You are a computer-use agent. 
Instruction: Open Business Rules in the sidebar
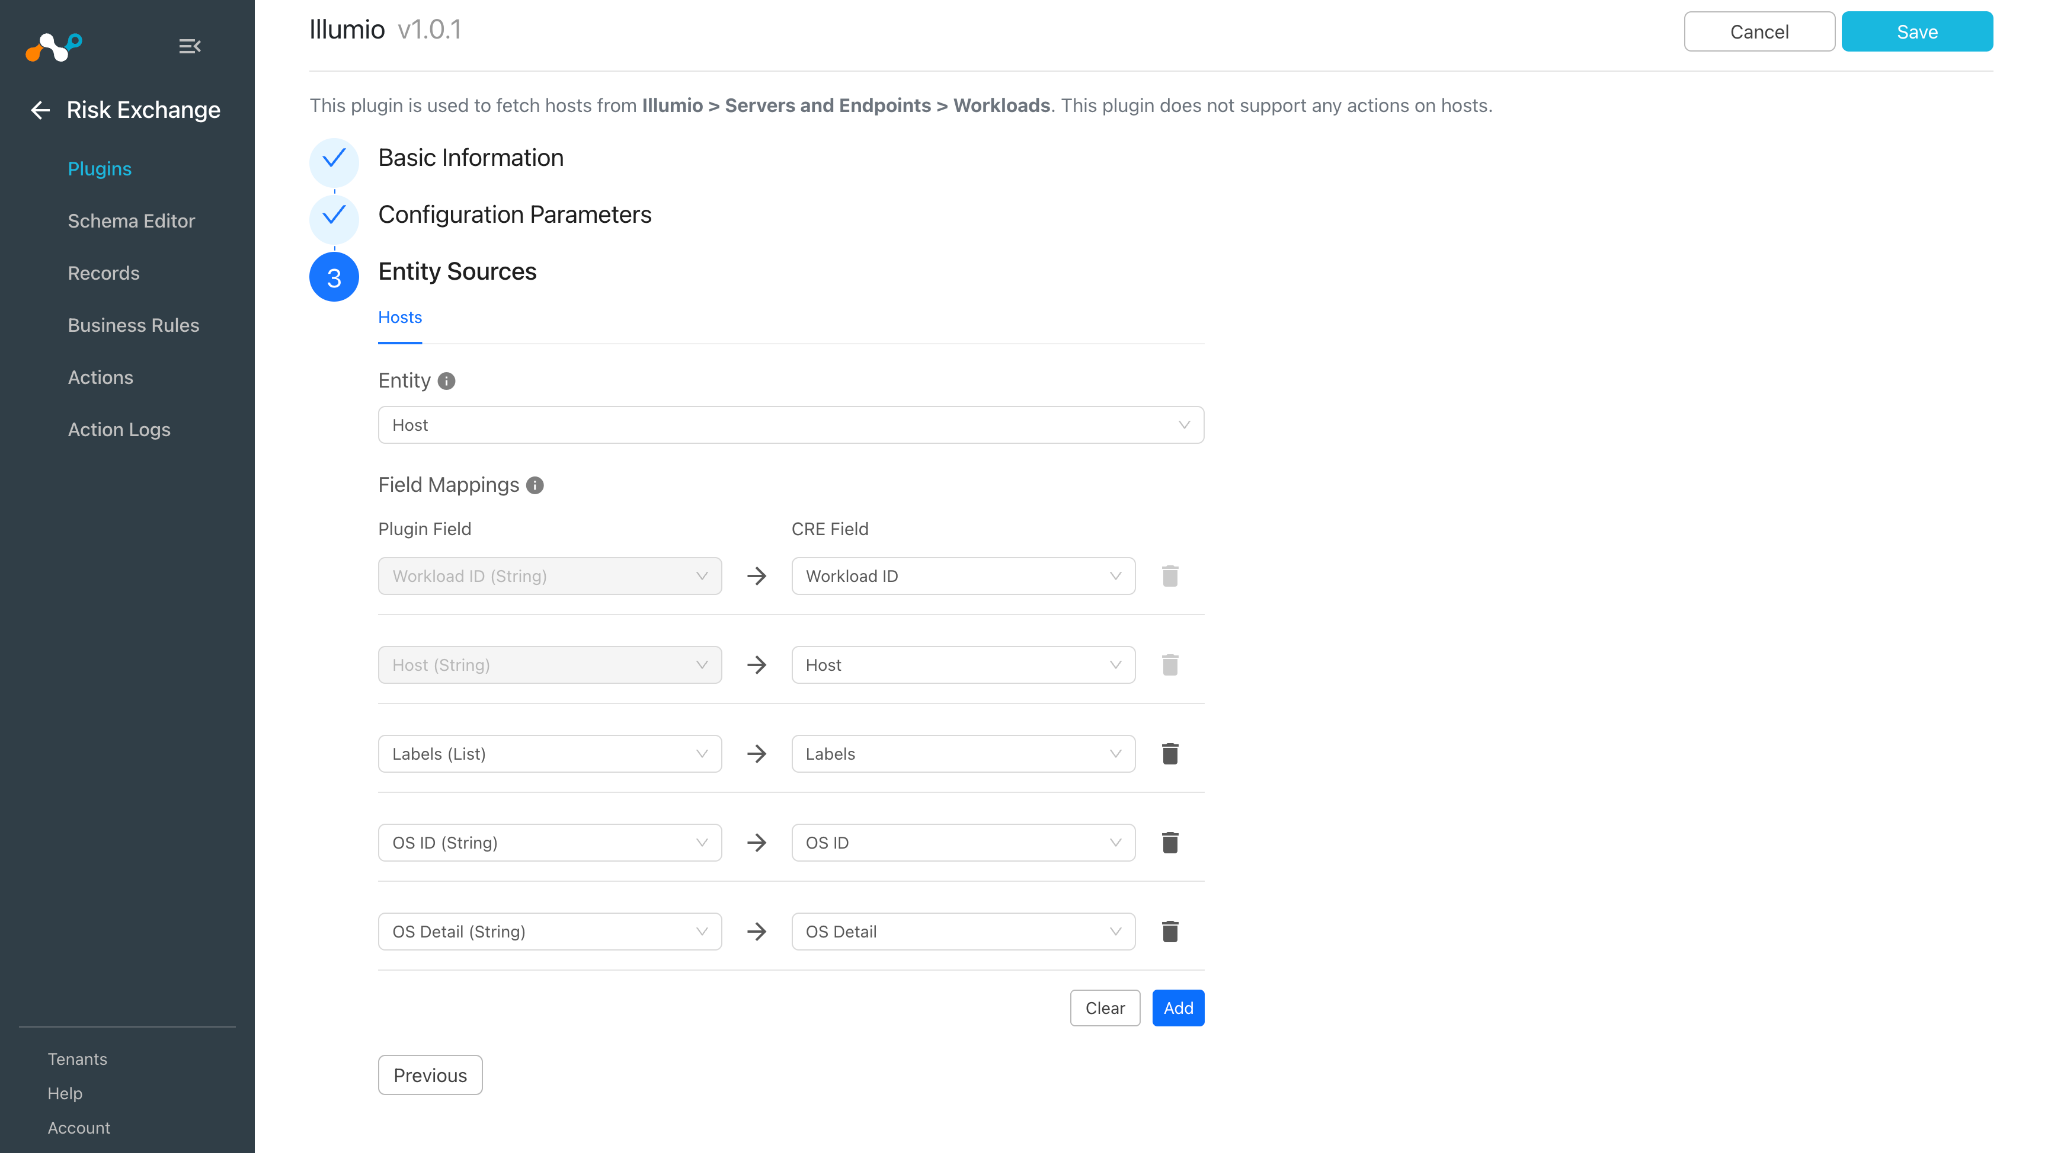134,325
